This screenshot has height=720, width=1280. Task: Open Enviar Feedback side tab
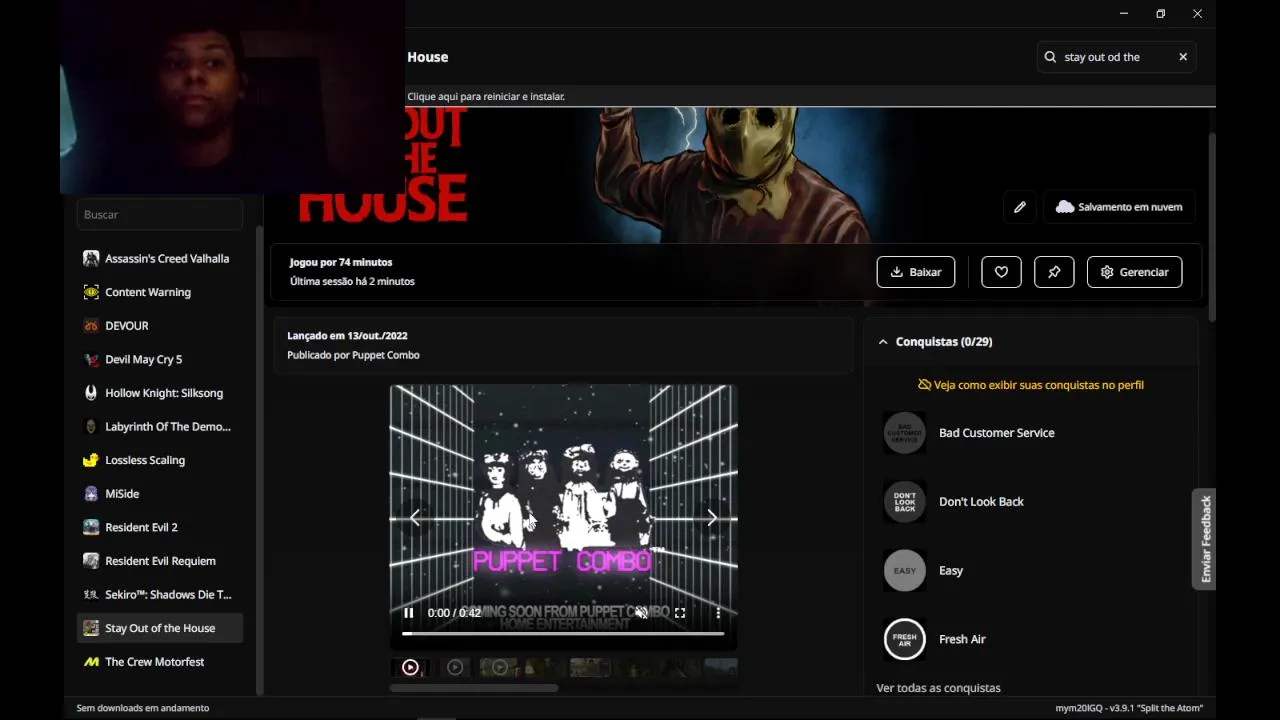(x=1205, y=539)
